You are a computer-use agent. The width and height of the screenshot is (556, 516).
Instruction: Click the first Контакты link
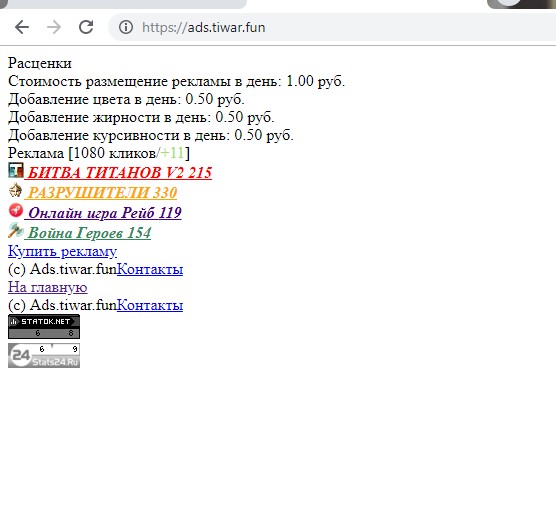150,270
